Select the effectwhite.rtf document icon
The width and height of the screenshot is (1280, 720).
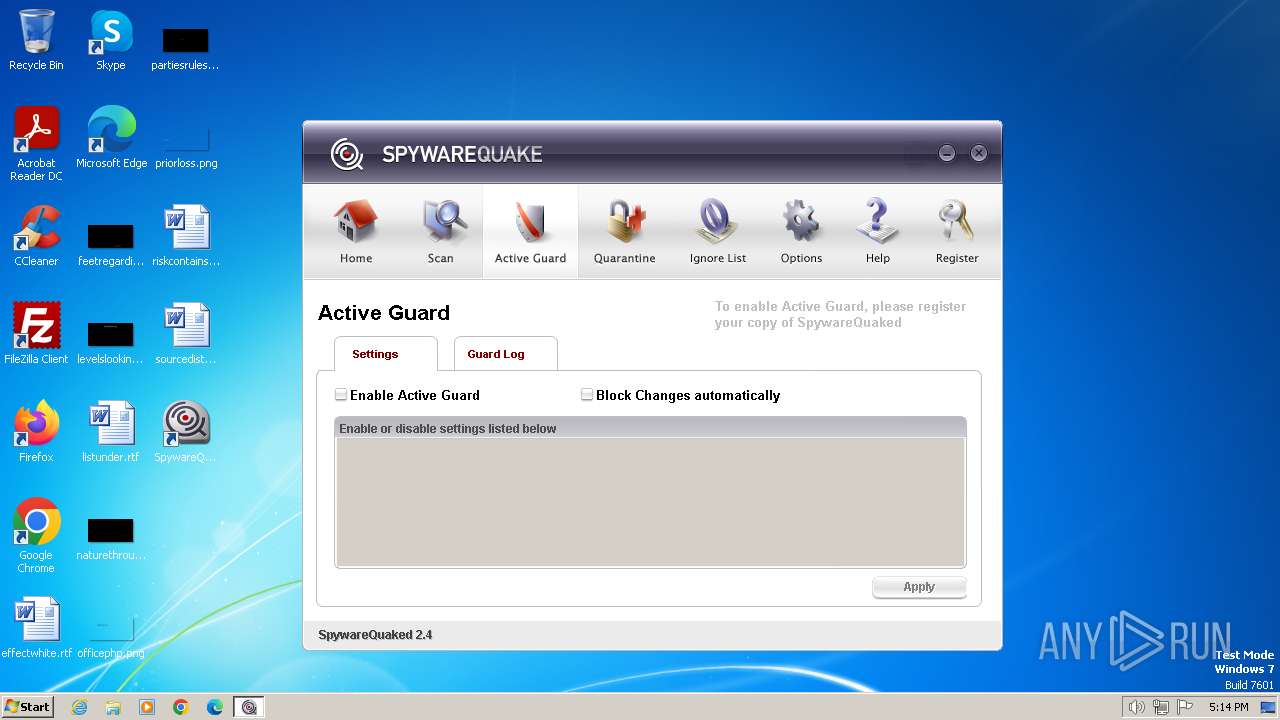(x=36, y=628)
